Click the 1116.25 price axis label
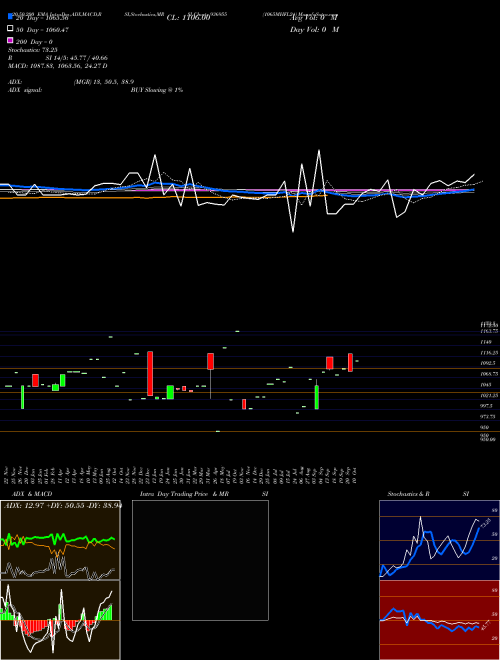 (489, 353)
